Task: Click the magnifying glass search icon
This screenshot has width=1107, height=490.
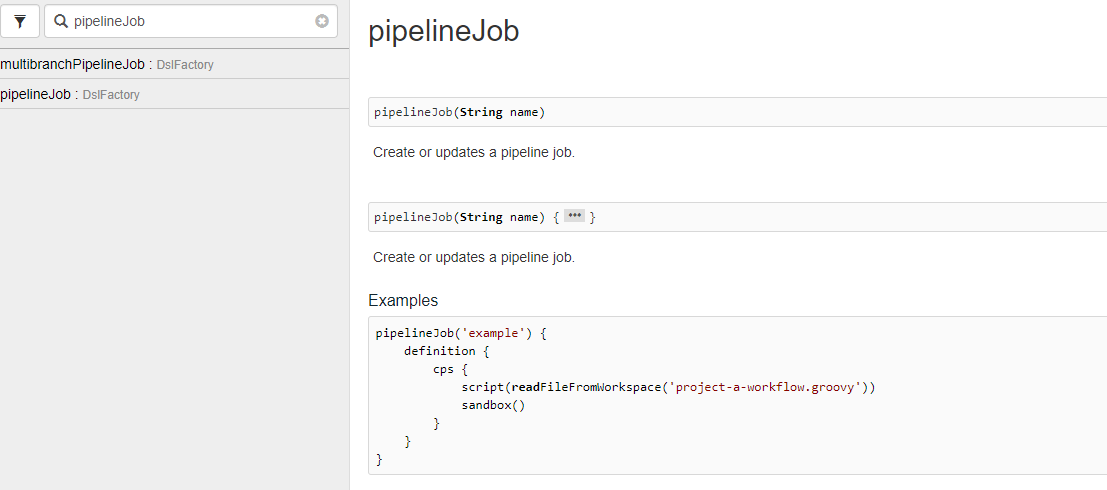Action: [x=61, y=21]
